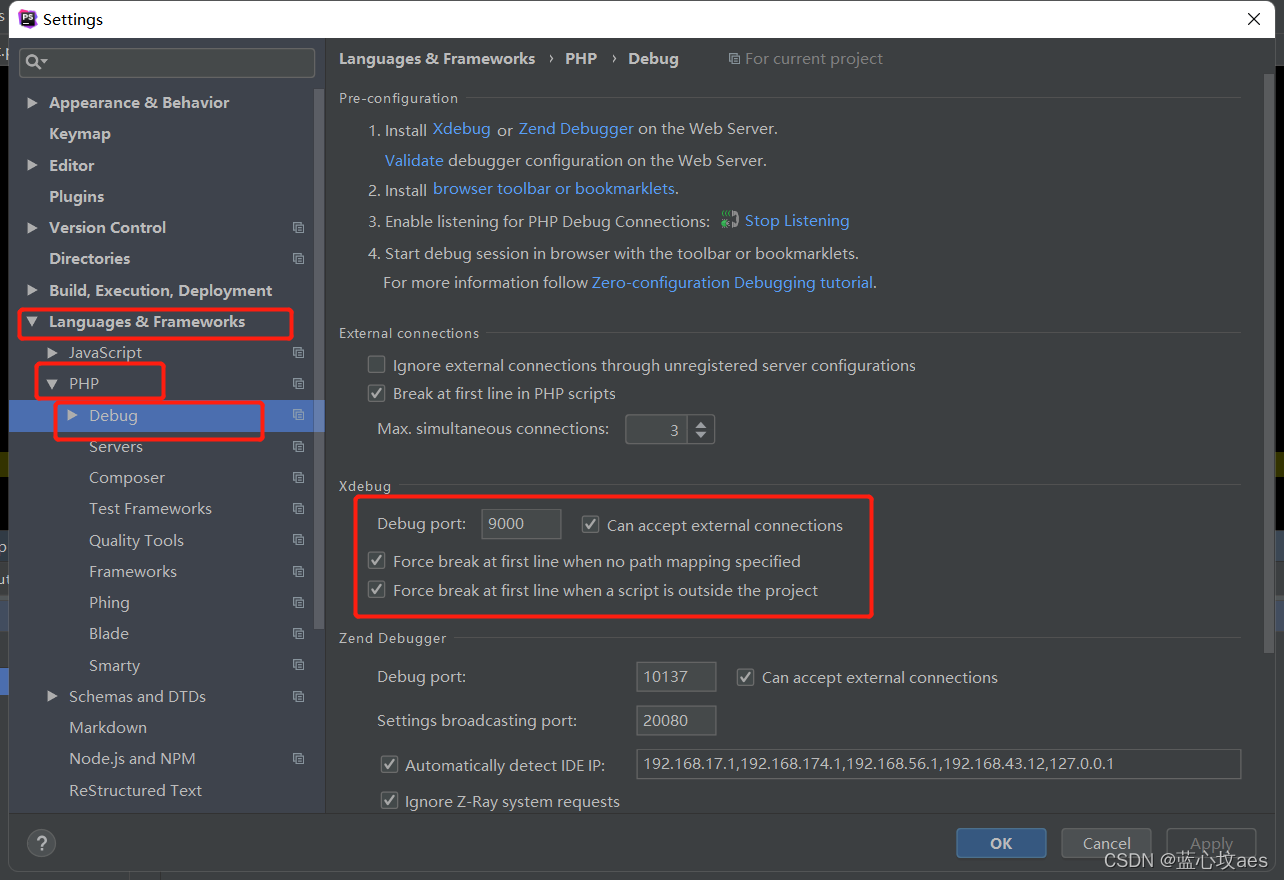
Task: Collapse the PHP node arrow
Action: (x=53, y=384)
